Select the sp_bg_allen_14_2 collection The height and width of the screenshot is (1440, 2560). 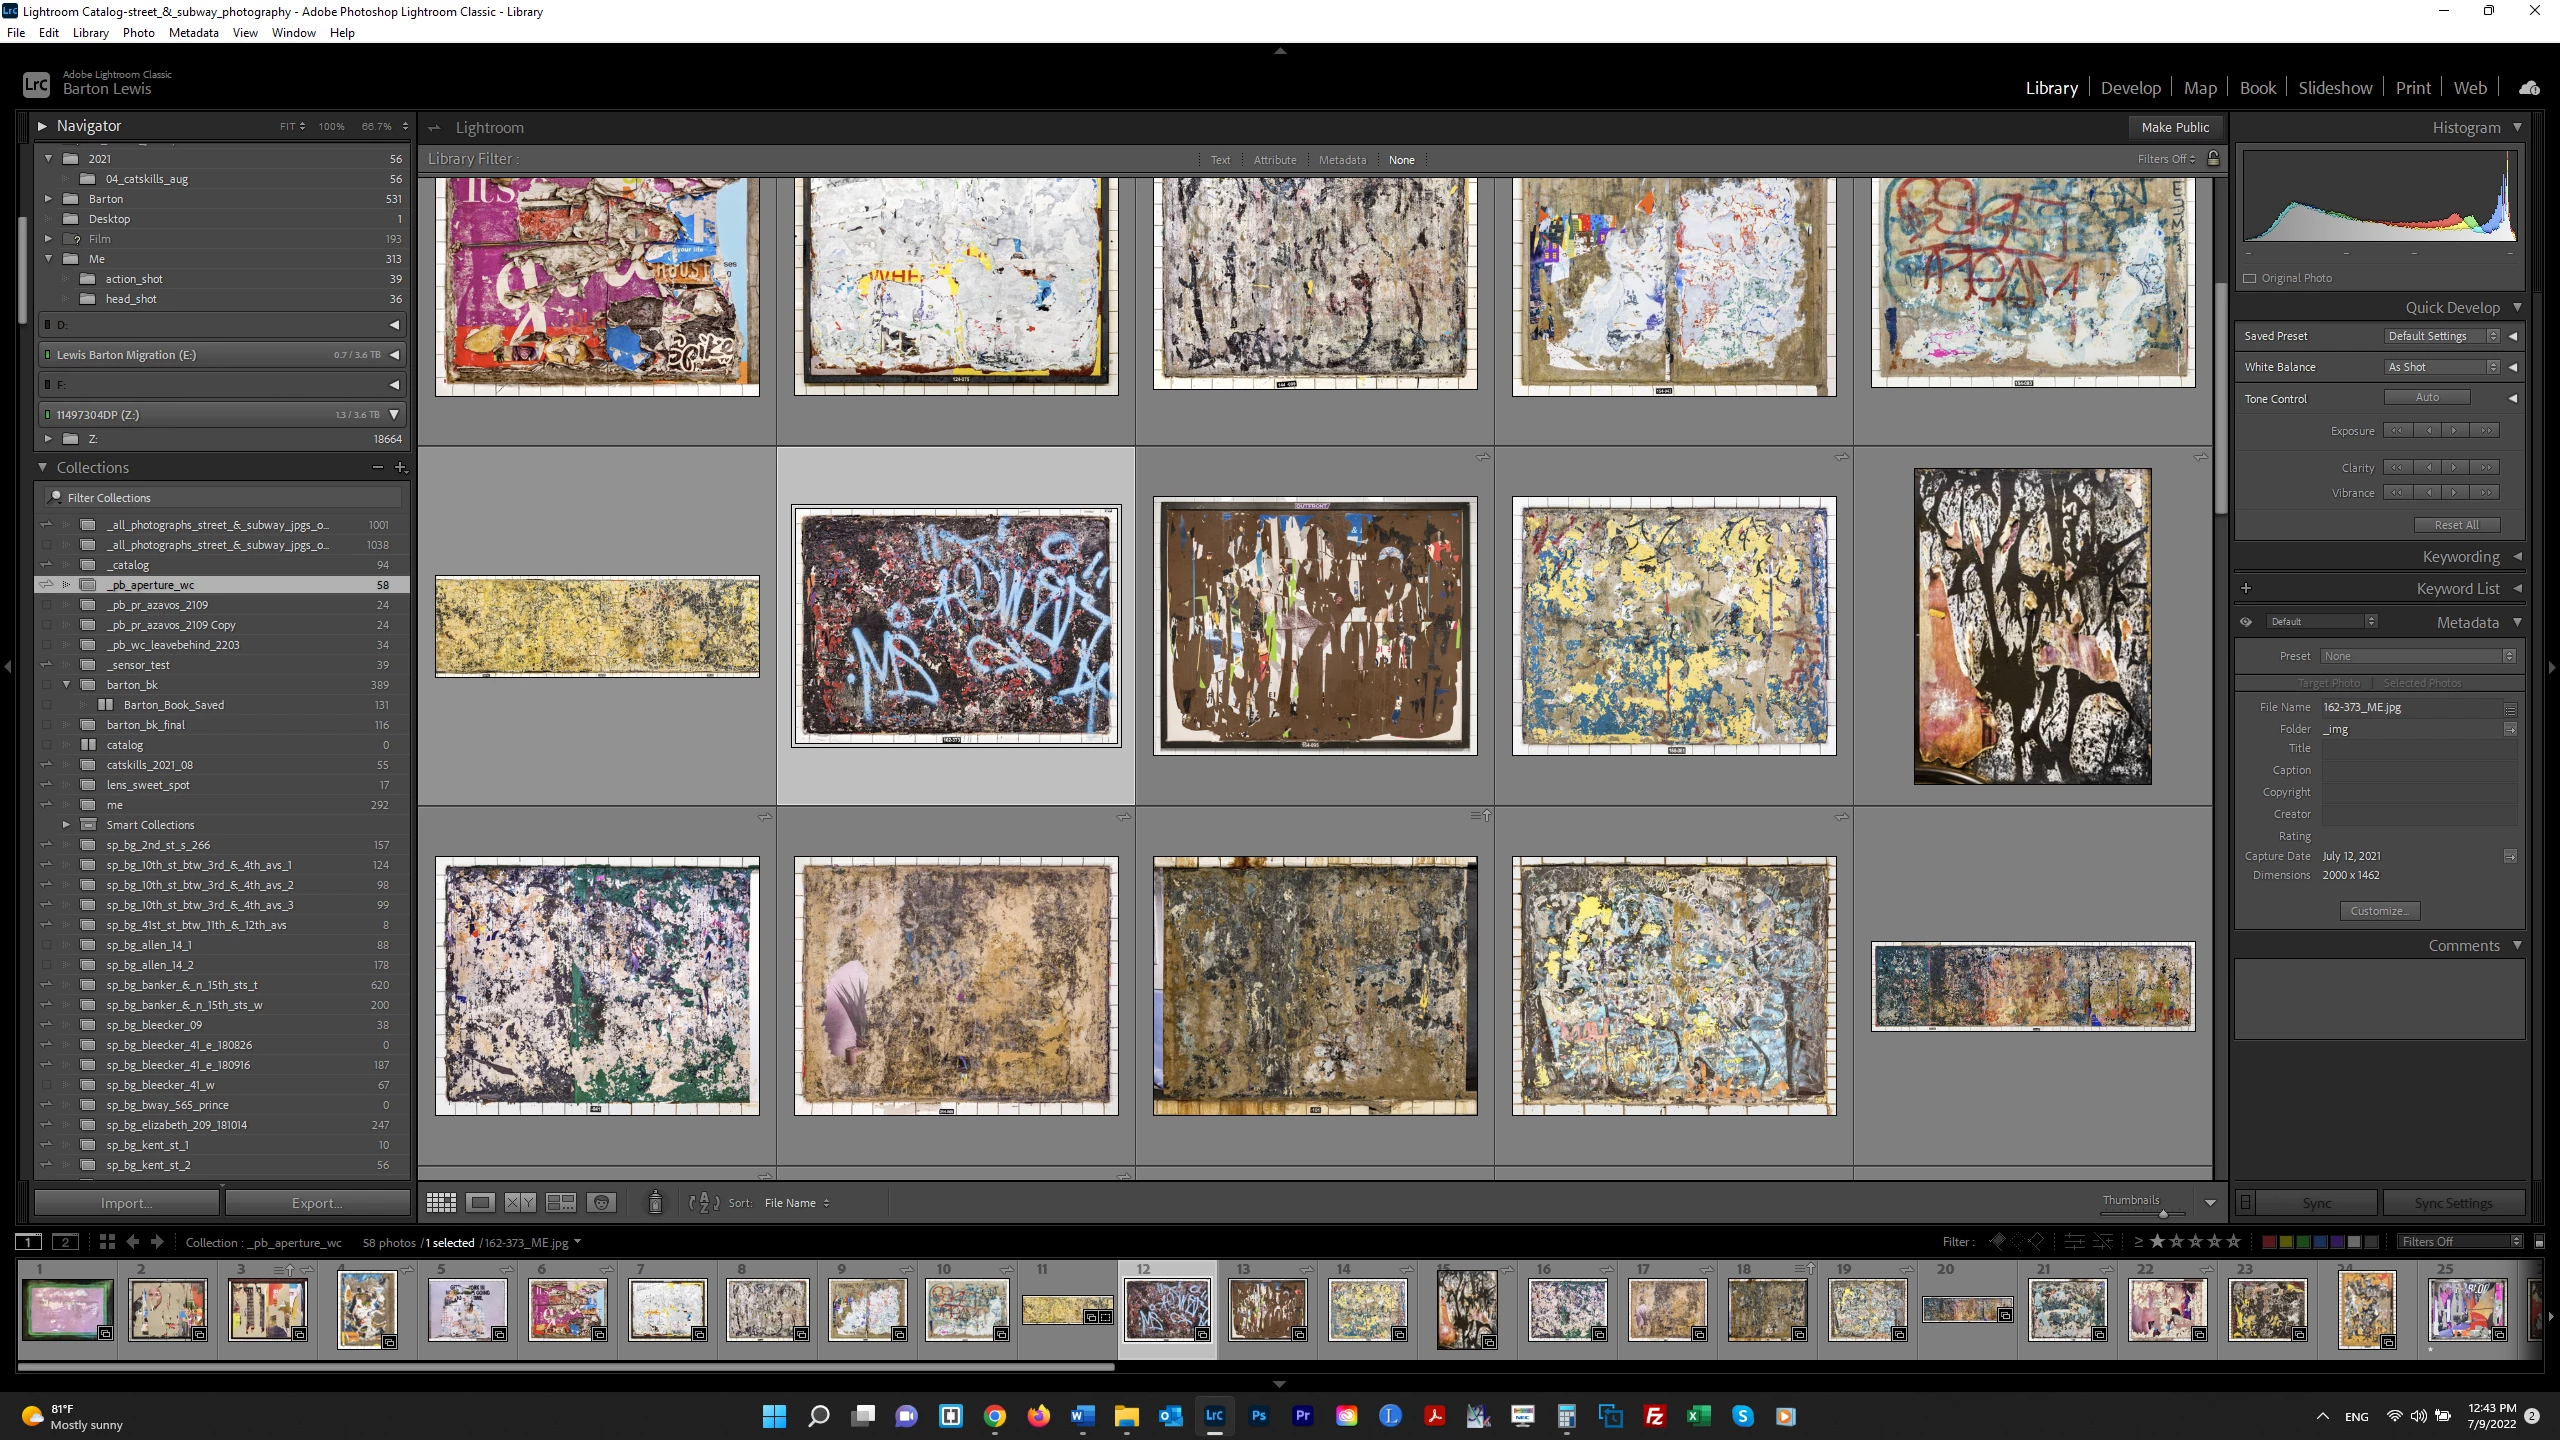pyautogui.click(x=150, y=965)
